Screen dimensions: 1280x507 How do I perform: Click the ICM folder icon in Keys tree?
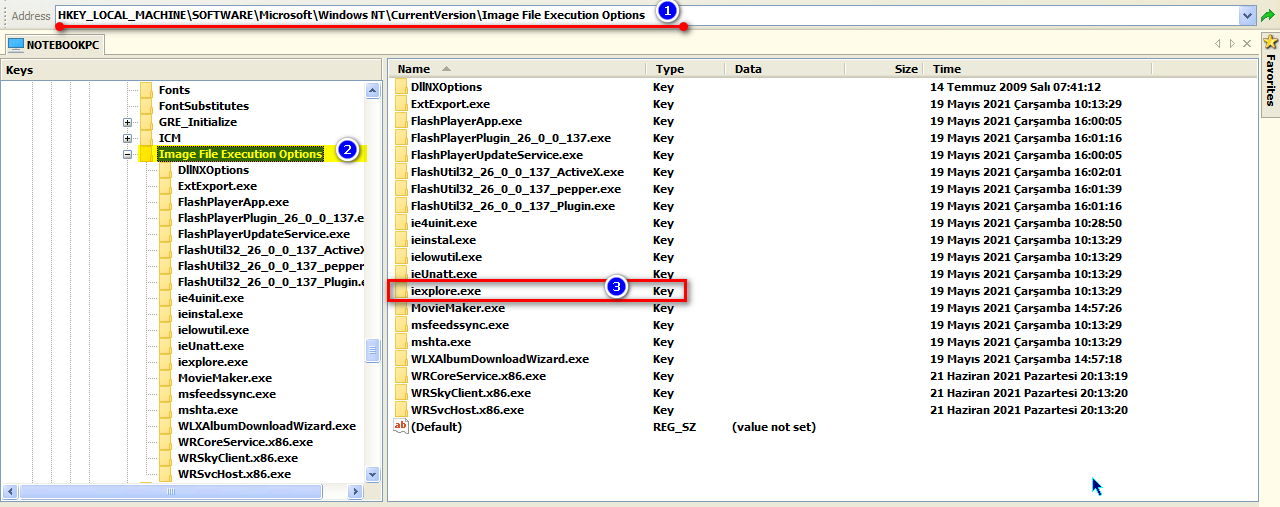(x=146, y=138)
